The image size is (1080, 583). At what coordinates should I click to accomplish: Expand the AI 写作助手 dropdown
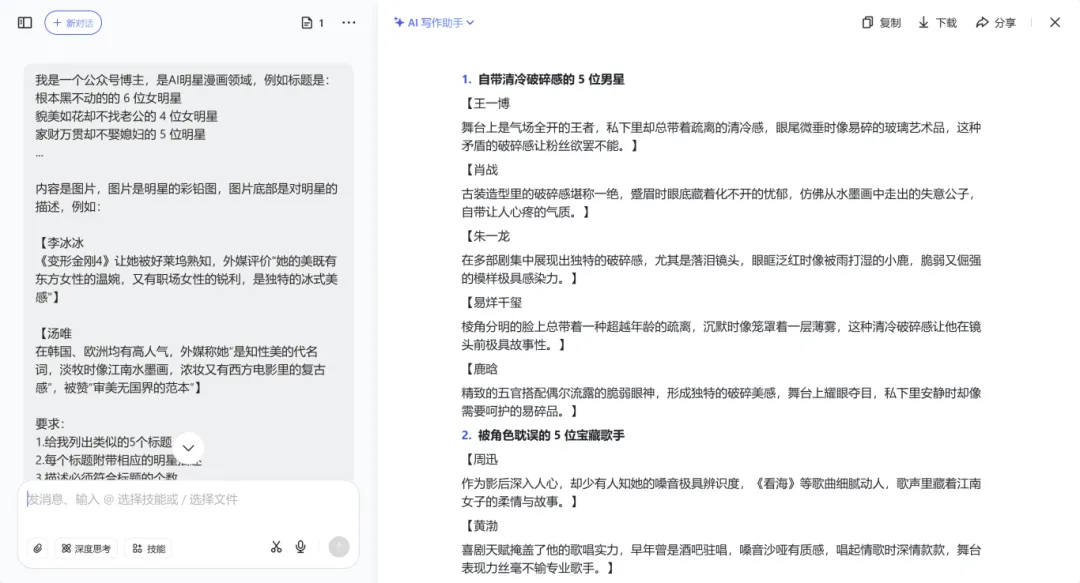click(x=434, y=22)
